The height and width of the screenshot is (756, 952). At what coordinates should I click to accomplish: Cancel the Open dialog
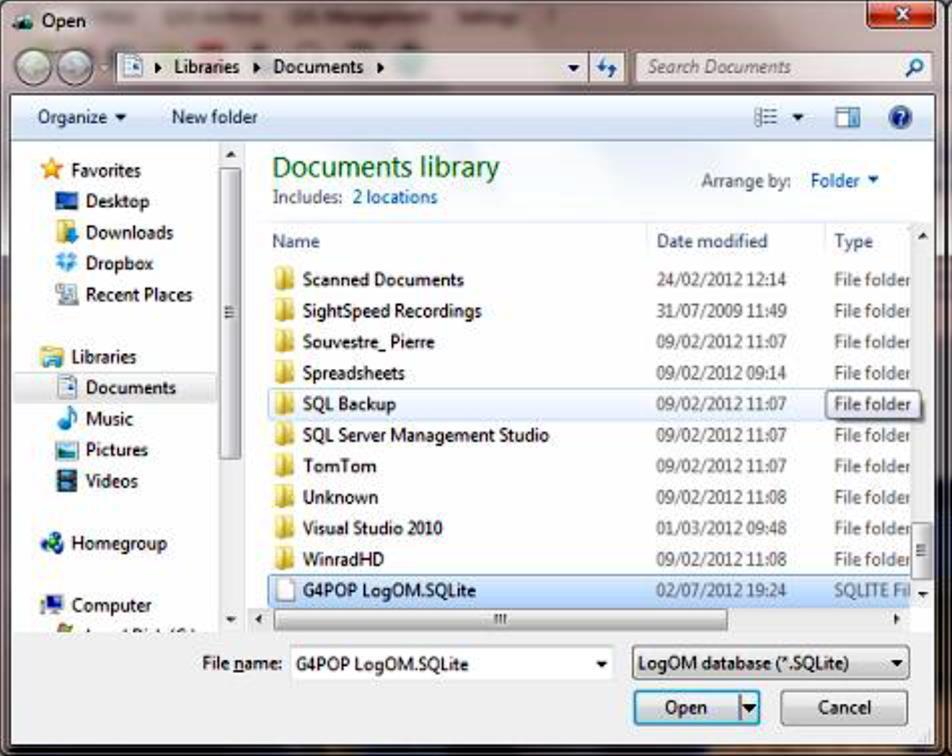click(x=844, y=707)
